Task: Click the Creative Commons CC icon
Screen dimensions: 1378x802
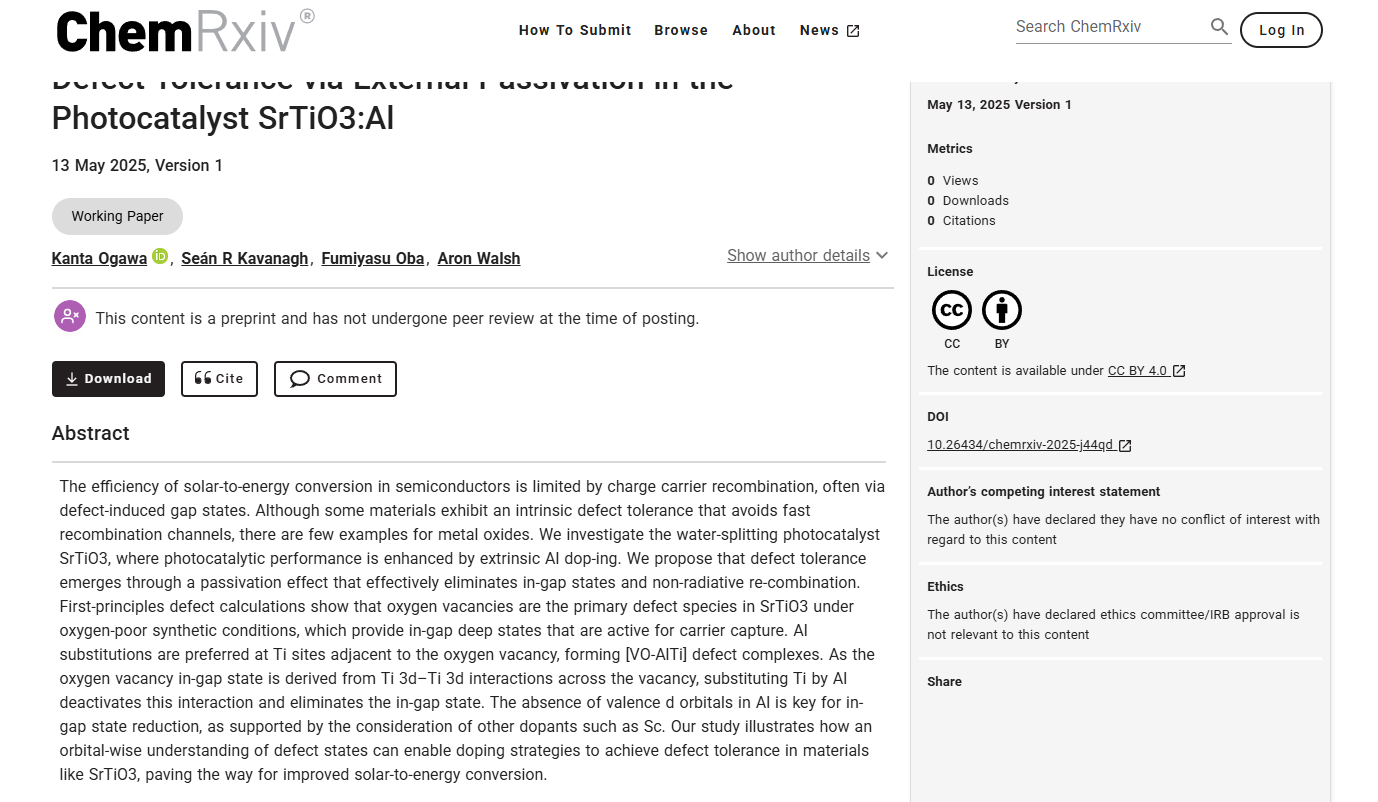Action: [952, 310]
